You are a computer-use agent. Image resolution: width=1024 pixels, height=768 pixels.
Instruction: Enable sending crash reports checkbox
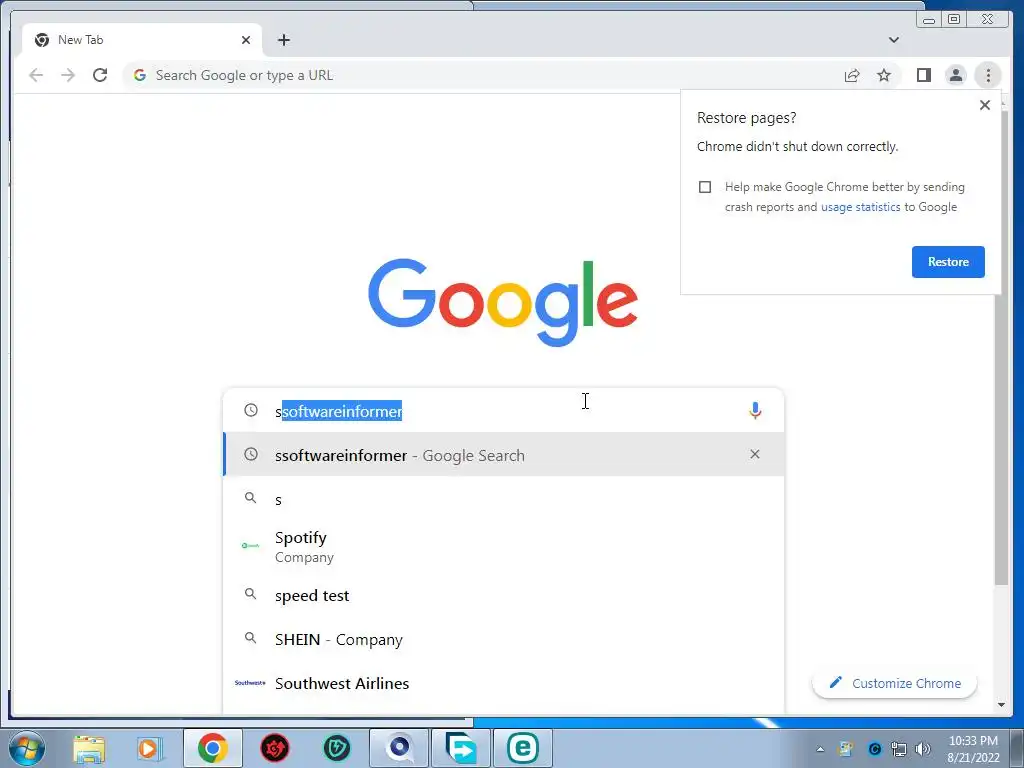705,187
